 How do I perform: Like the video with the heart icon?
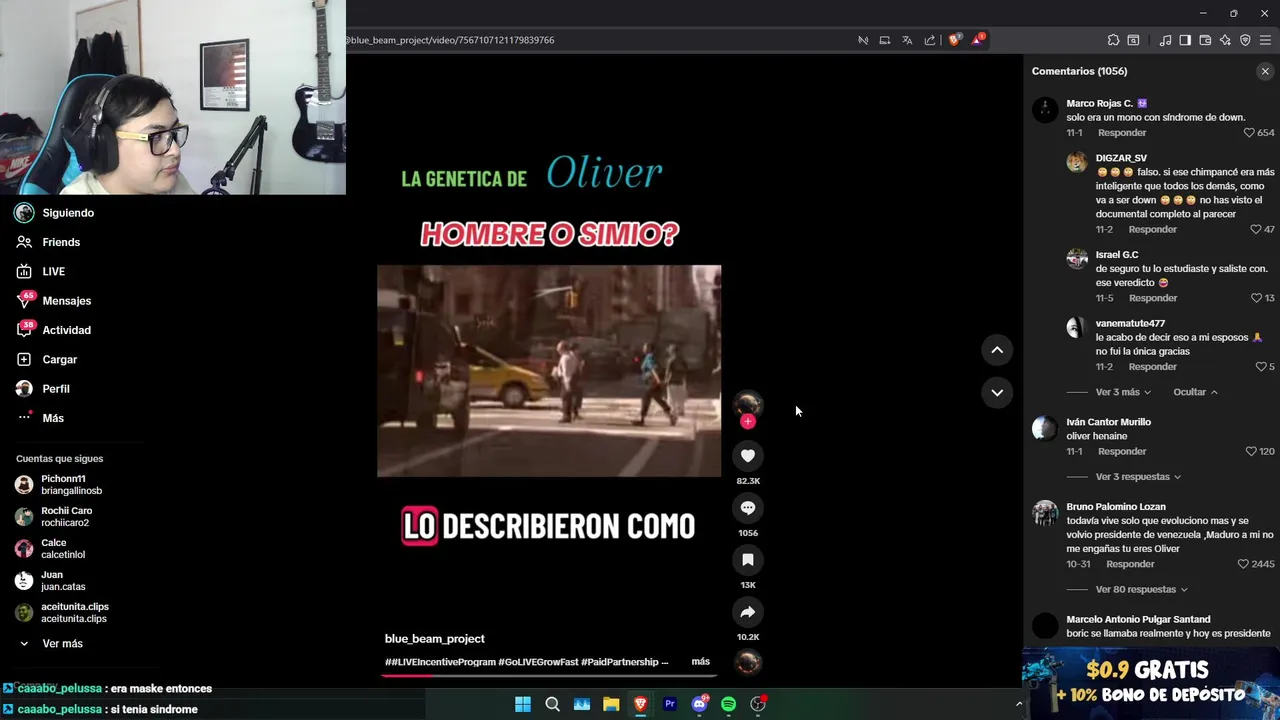click(x=747, y=456)
